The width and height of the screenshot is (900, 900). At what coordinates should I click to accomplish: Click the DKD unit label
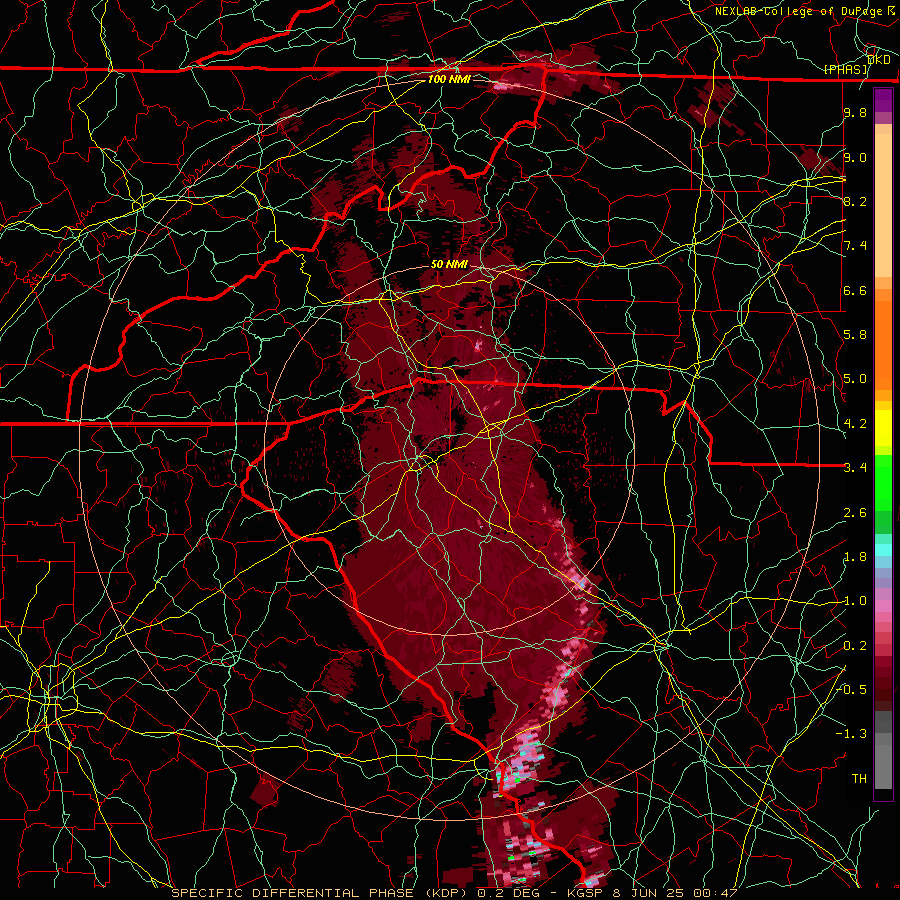879,60
